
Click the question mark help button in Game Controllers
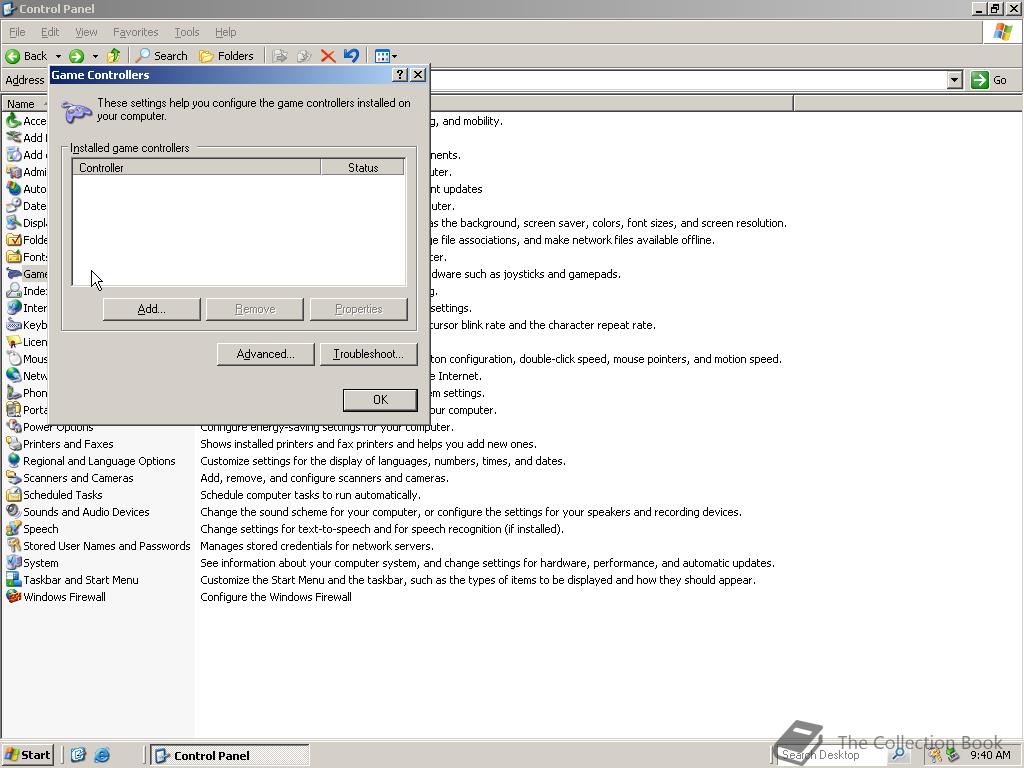point(400,74)
